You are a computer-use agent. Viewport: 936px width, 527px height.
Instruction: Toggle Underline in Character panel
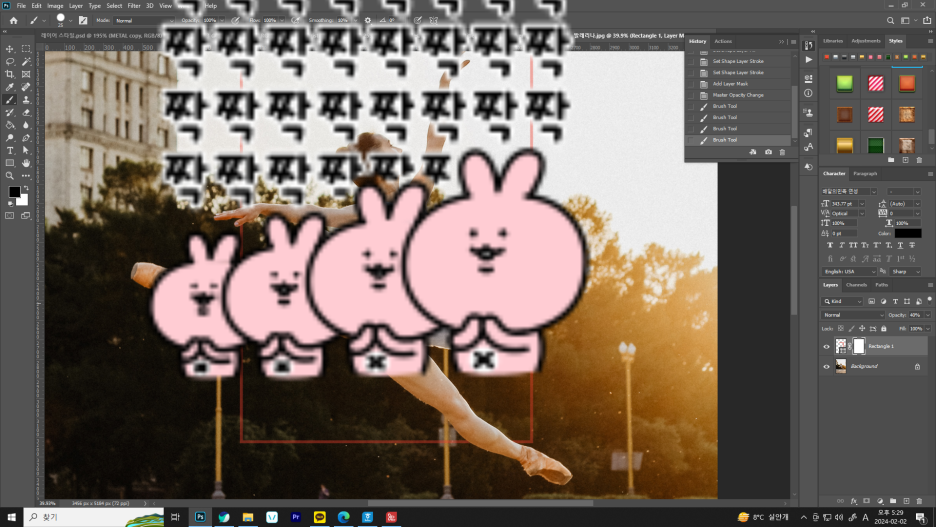[x=900, y=245]
